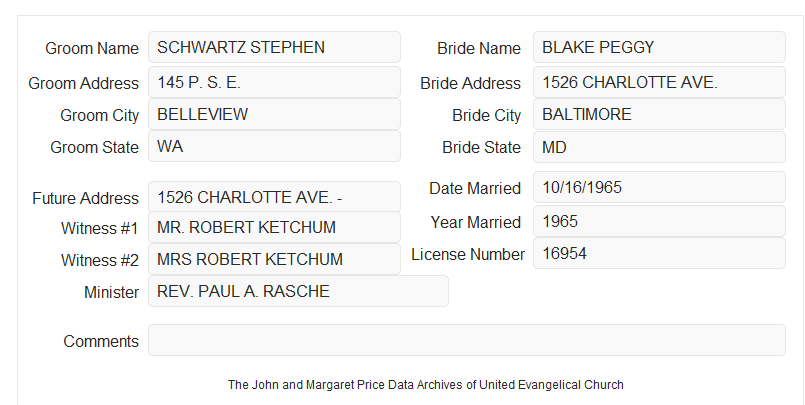The width and height of the screenshot is (805, 405).
Task: Click the License Number field
Action: coord(659,253)
